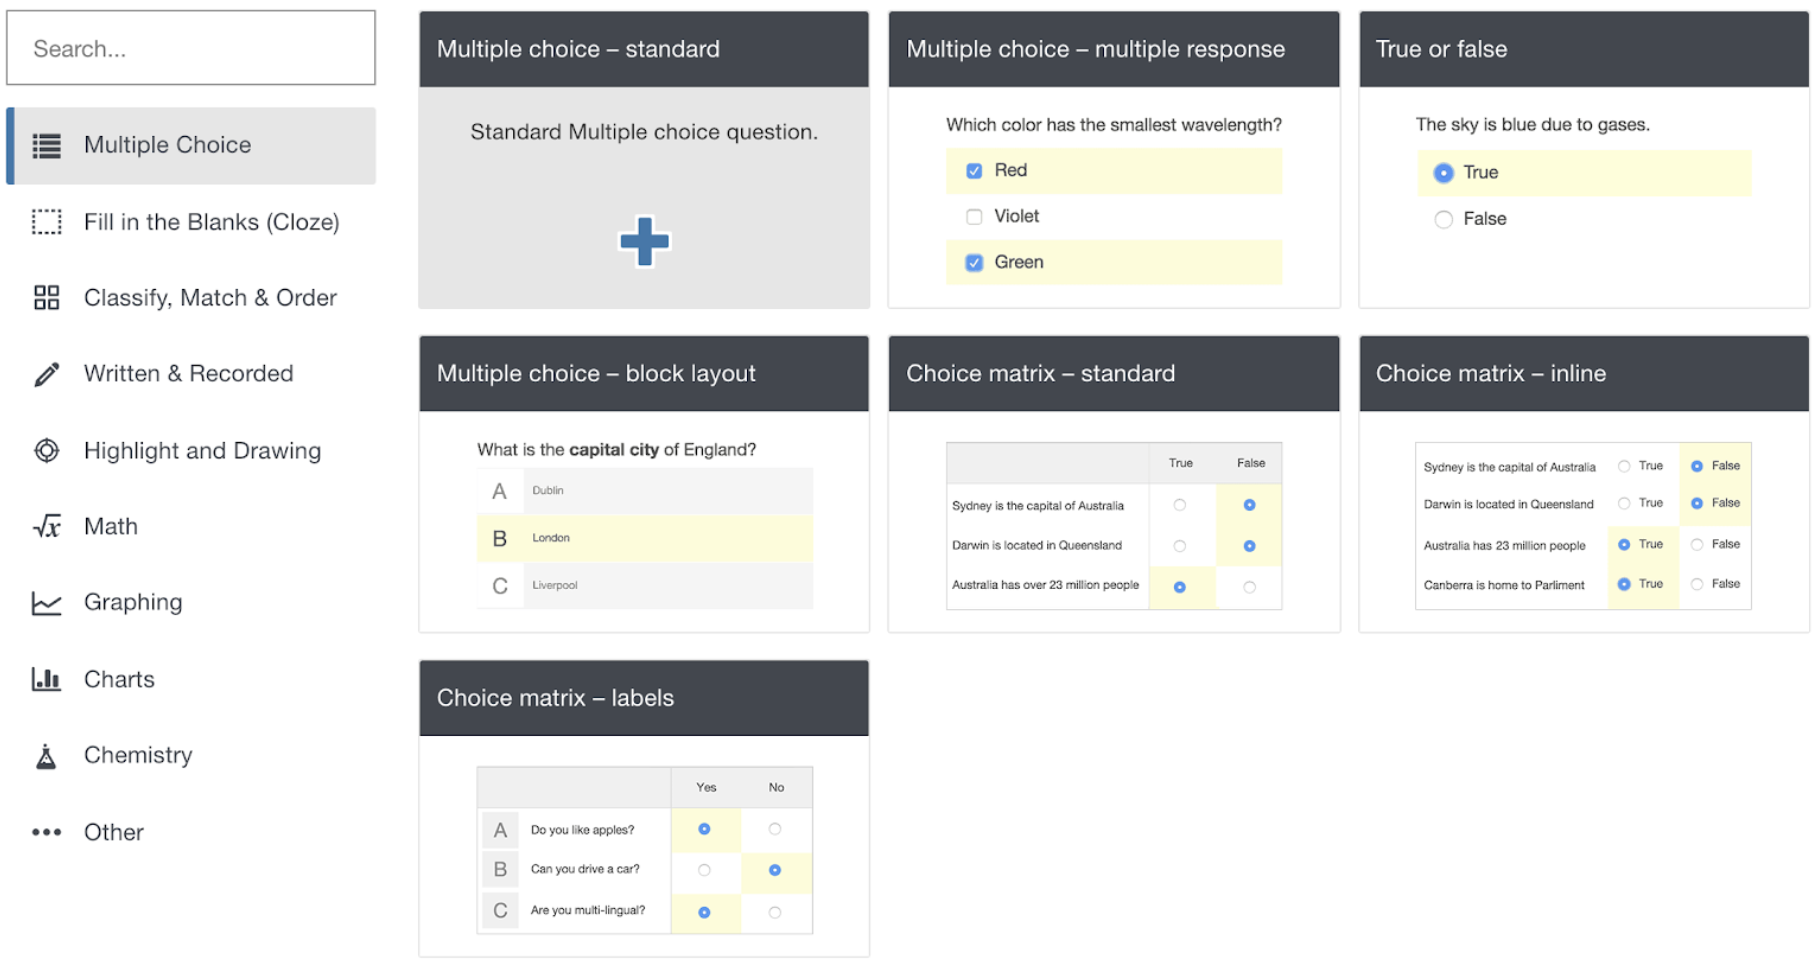Screen dimensions: 1818x970
Task: Click the blue plus icon on standard card
Action: coord(644,242)
